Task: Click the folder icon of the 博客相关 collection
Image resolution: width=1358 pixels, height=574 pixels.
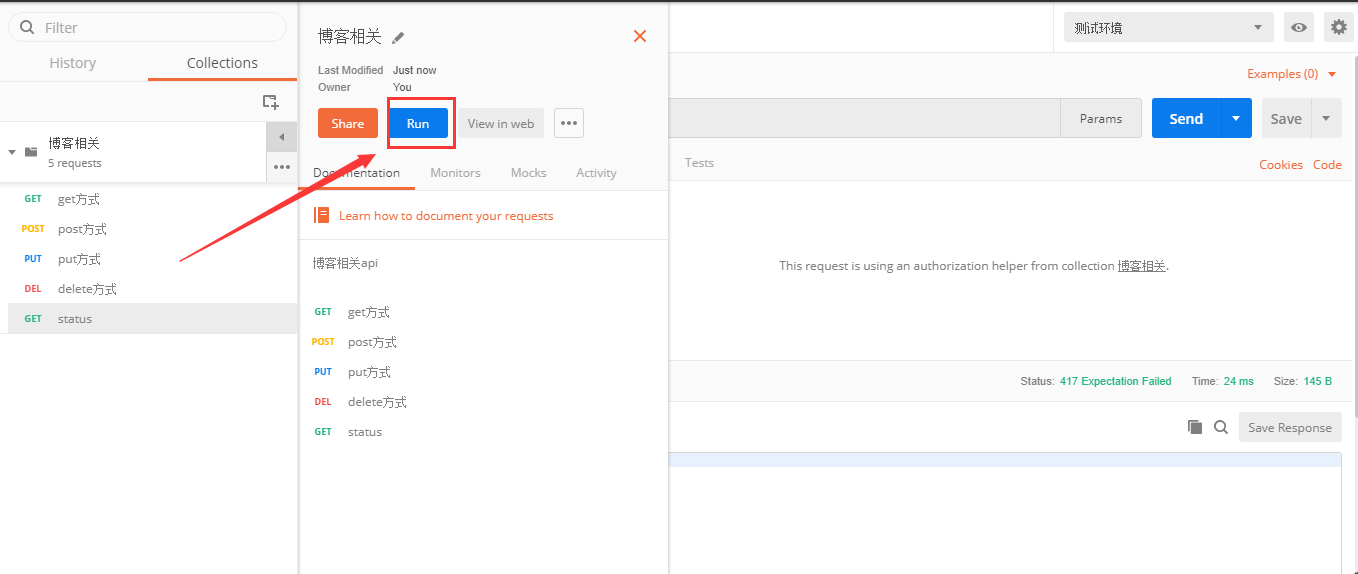Action: 31,152
